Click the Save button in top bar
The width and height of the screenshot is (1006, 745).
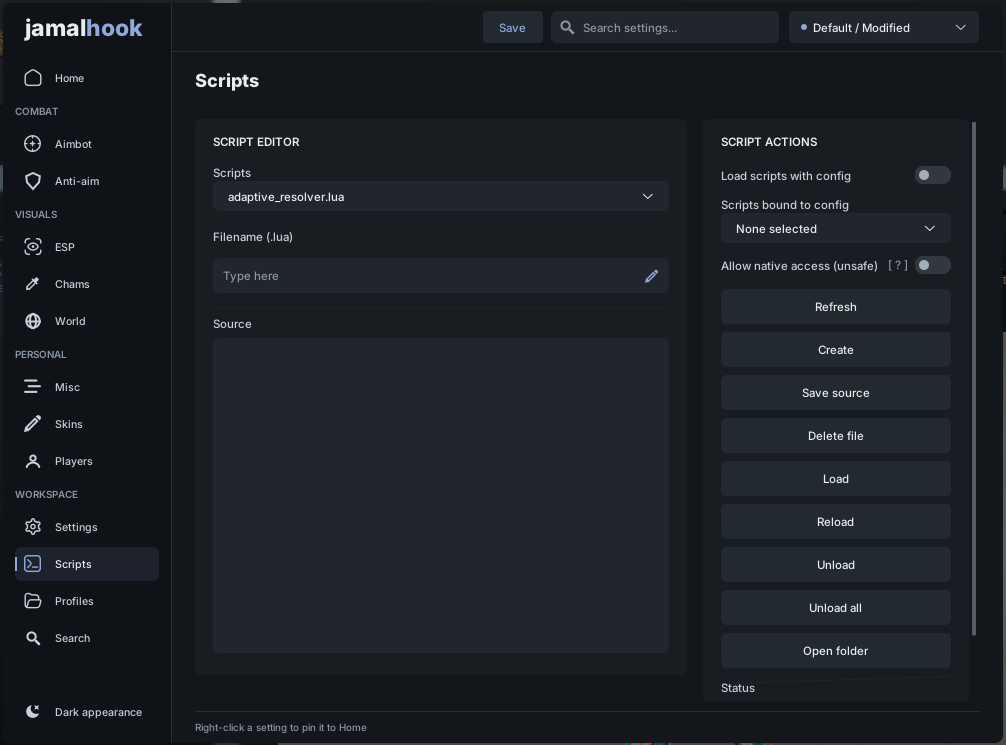[512, 28]
